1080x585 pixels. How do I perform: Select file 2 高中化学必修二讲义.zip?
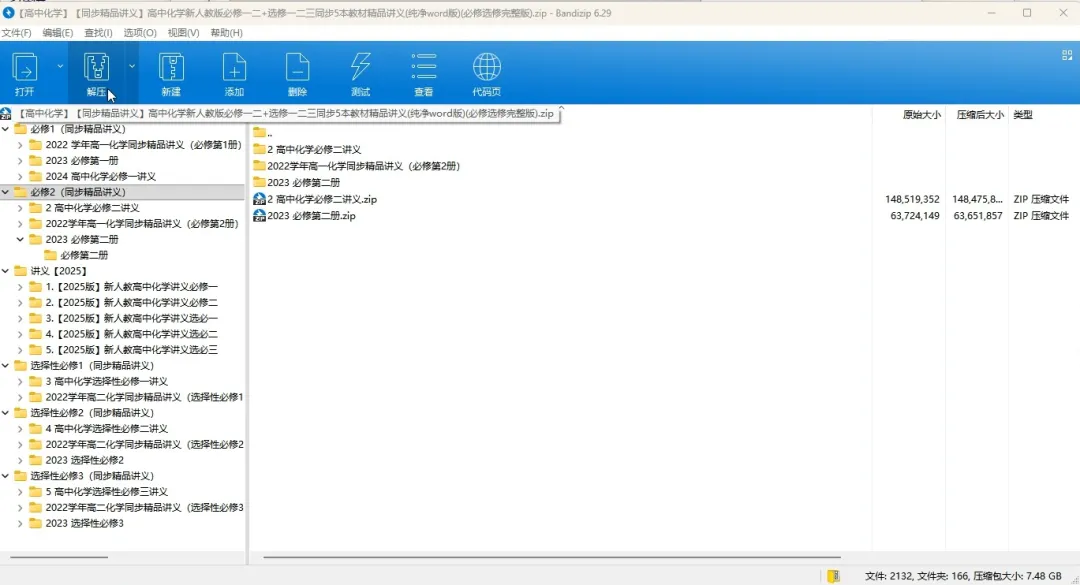(322, 199)
